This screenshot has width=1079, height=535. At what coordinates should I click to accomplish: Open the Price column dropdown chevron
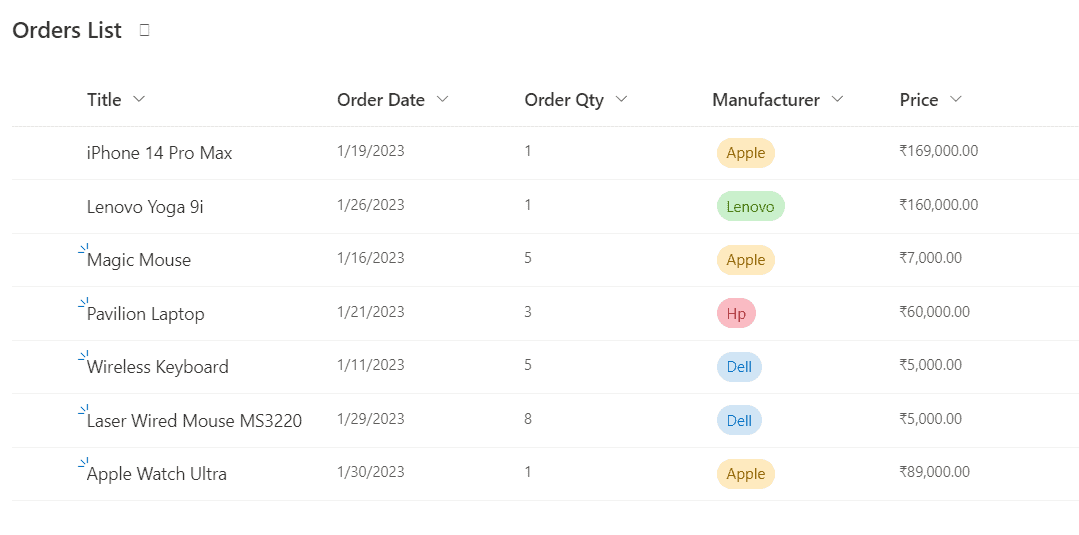[956, 99]
